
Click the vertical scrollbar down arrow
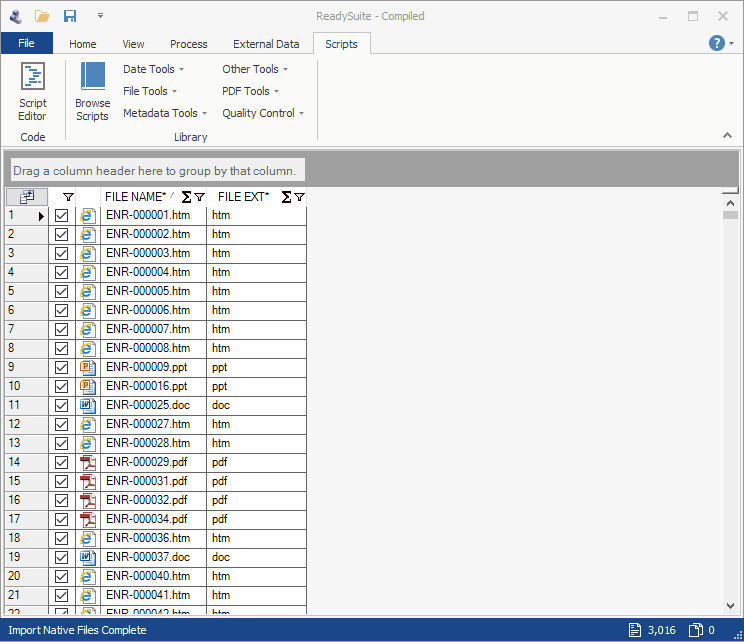pos(730,605)
